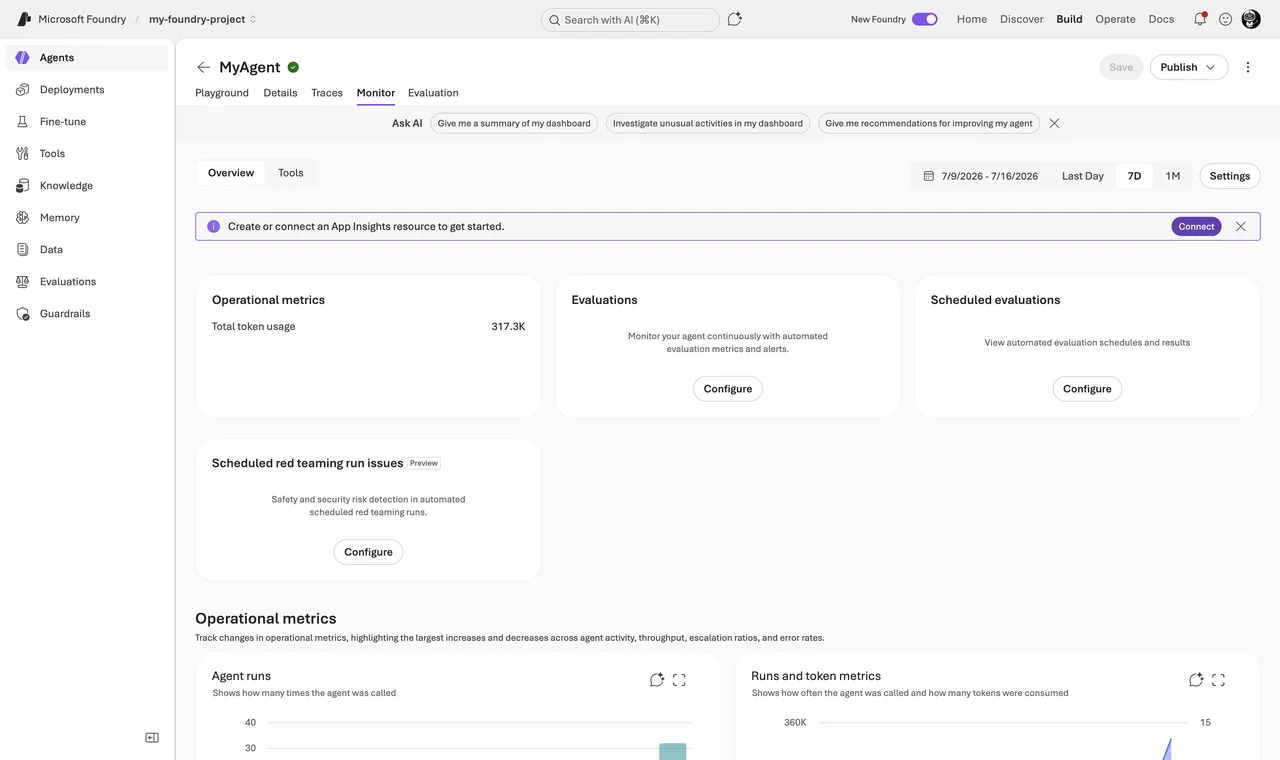This screenshot has width=1280, height=760.
Task: Click the Save button
Action: pyautogui.click(x=1121, y=67)
